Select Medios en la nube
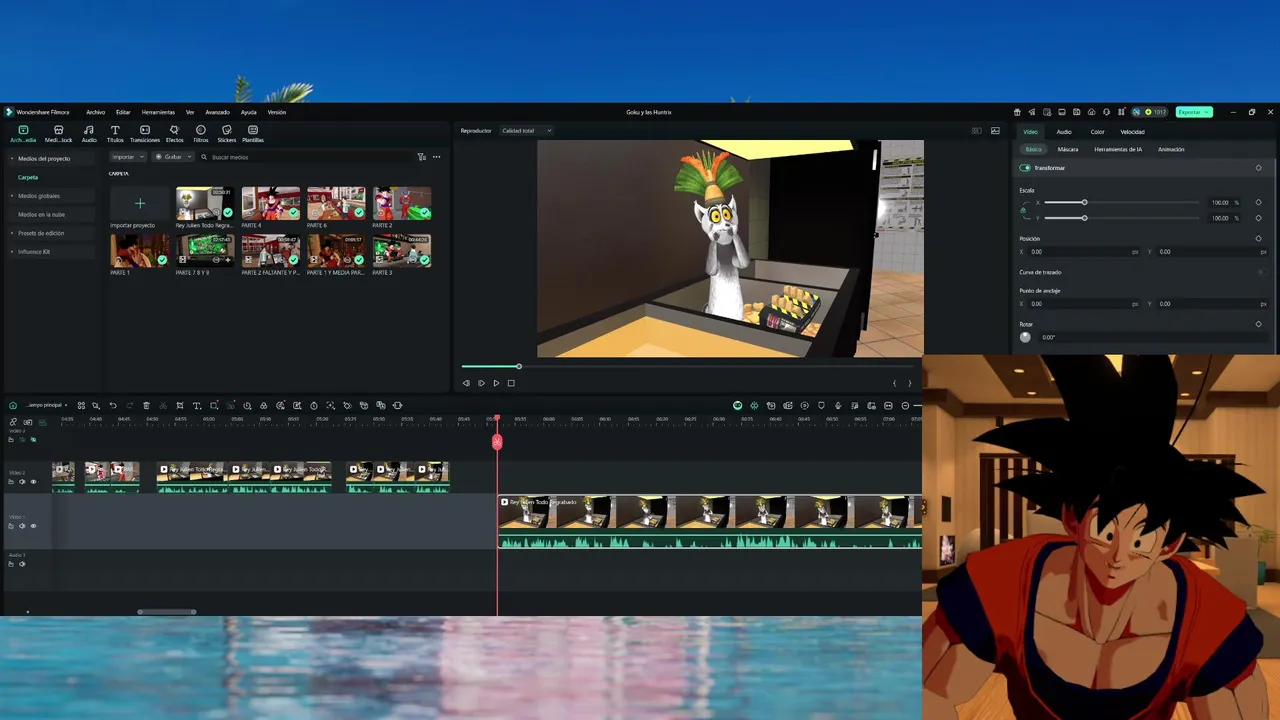 [x=41, y=215]
